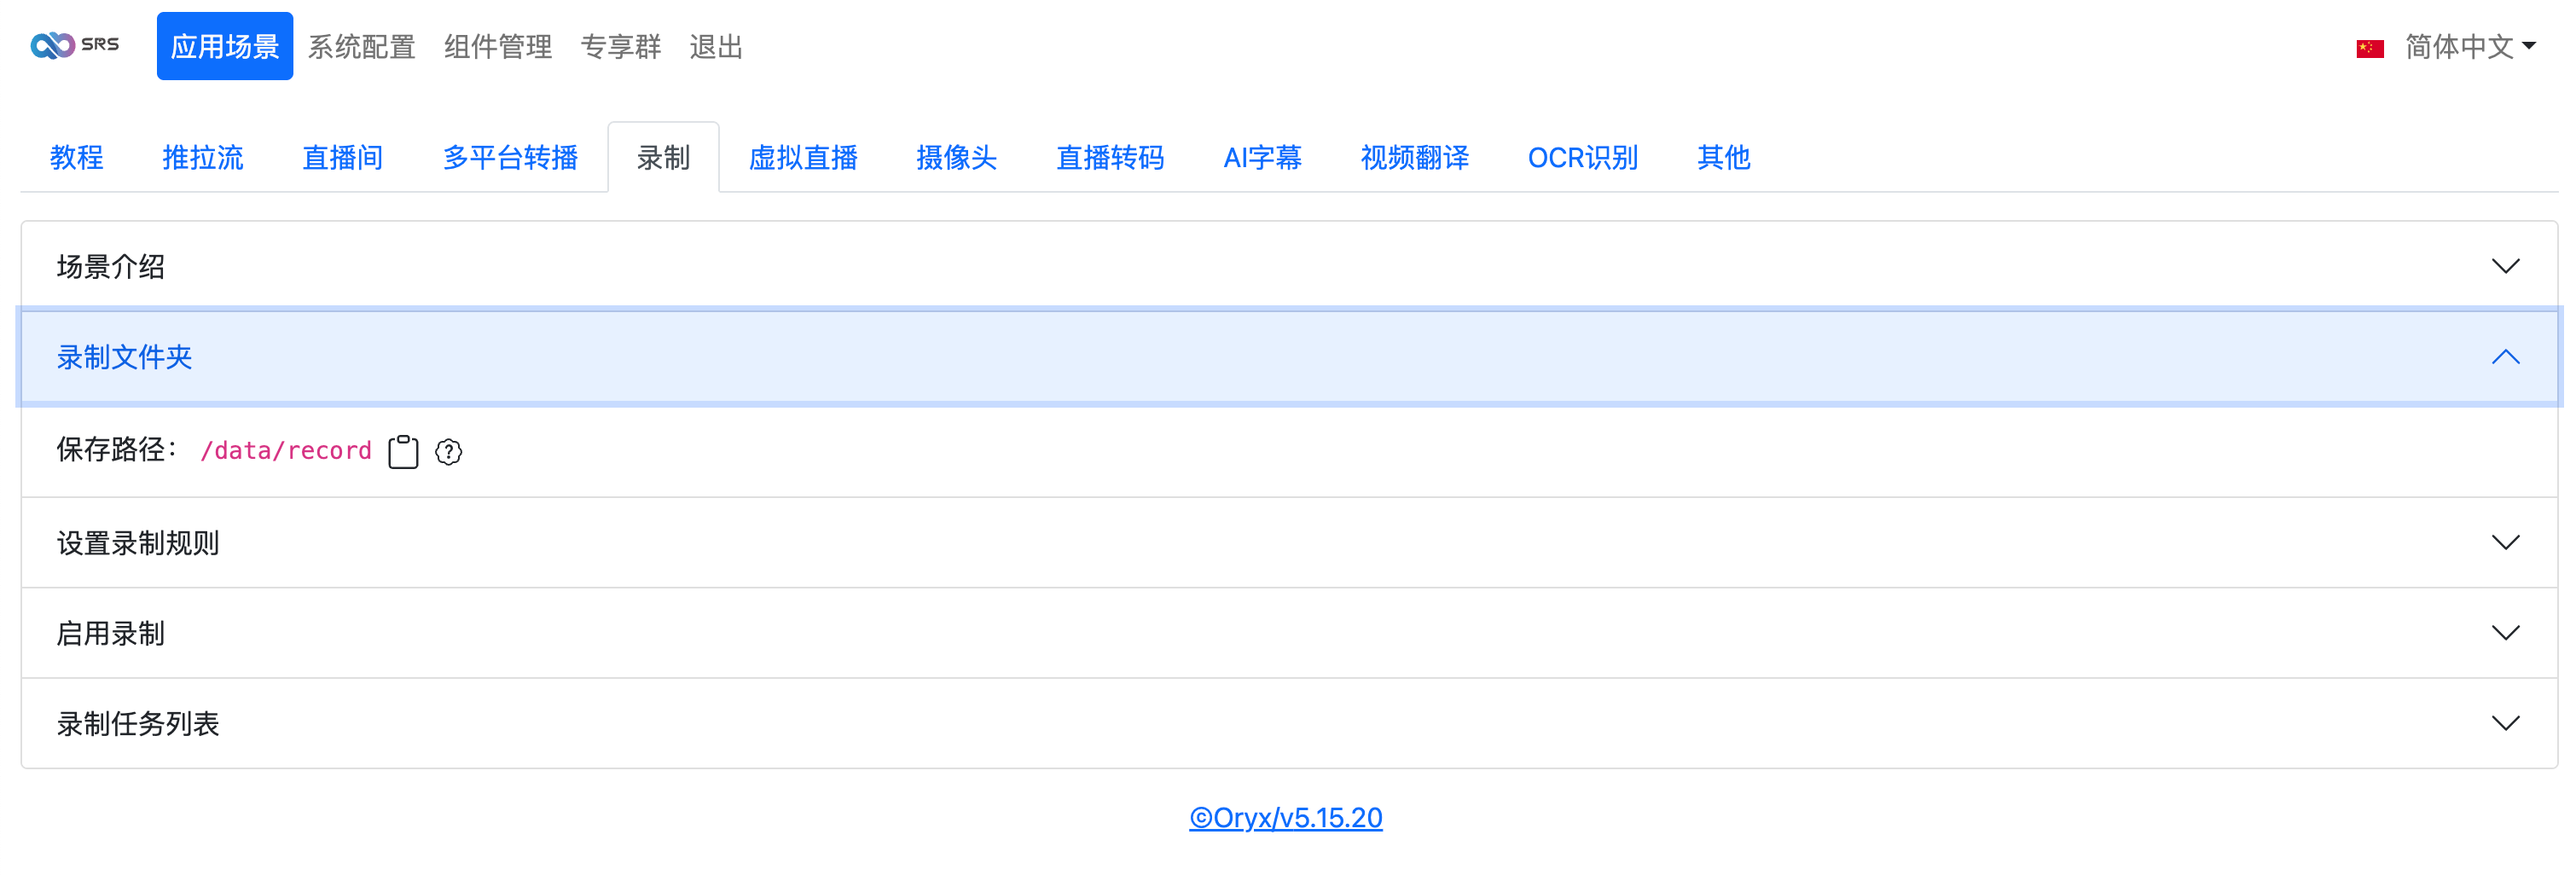Switch to the 其他 tab

[x=1724, y=157]
